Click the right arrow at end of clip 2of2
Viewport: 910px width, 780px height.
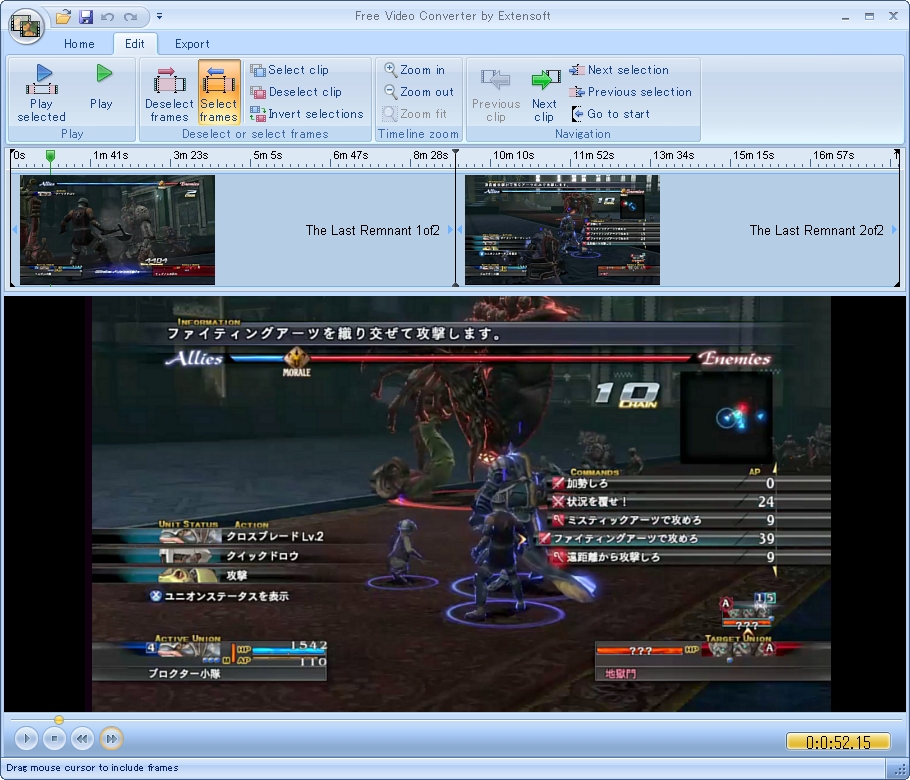(x=894, y=230)
